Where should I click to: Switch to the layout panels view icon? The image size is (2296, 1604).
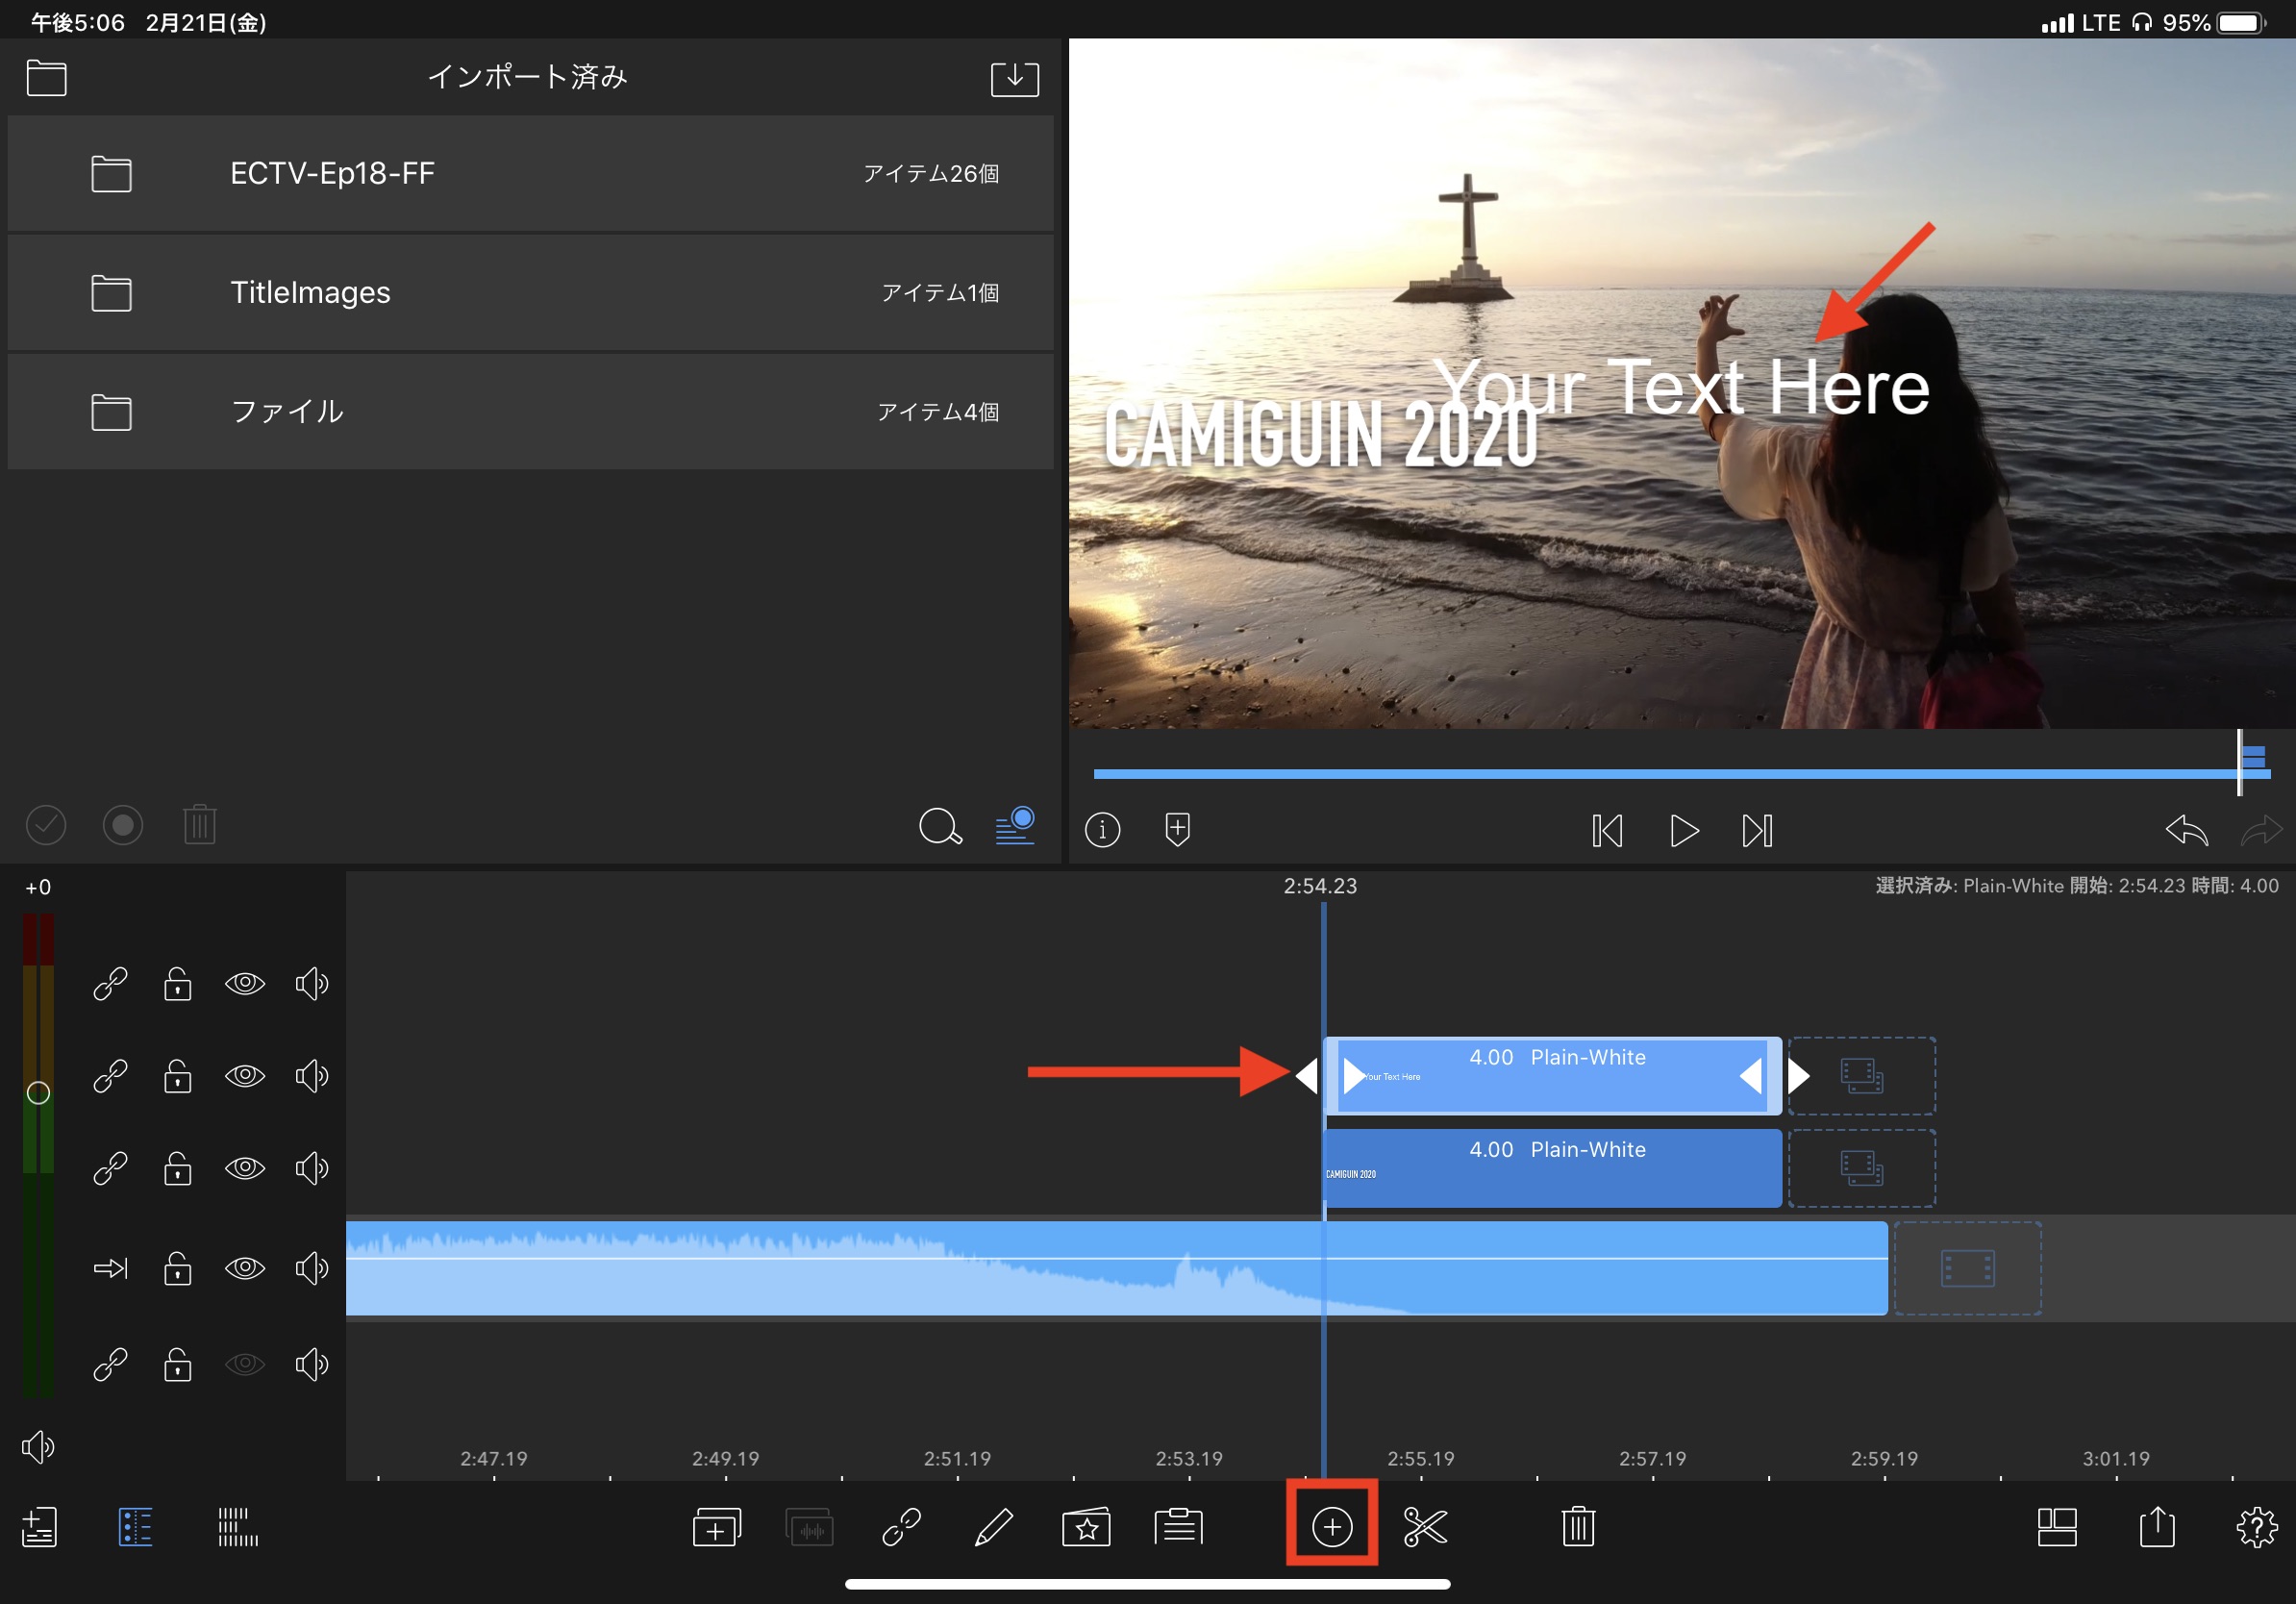point(2057,1527)
